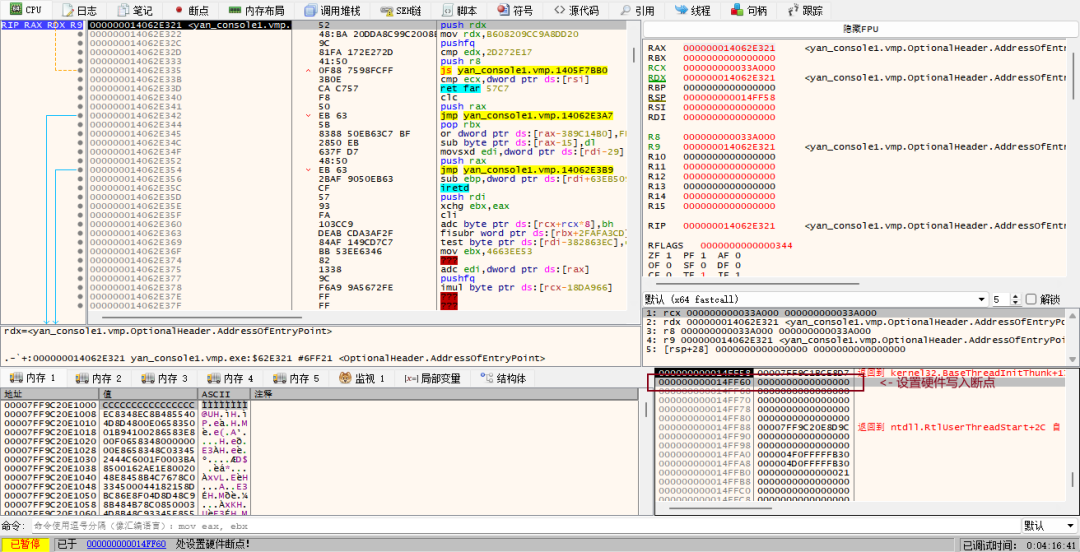Click the 笔记 notes tab icon
This screenshot has height=552, width=1080.
click(123, 10)
